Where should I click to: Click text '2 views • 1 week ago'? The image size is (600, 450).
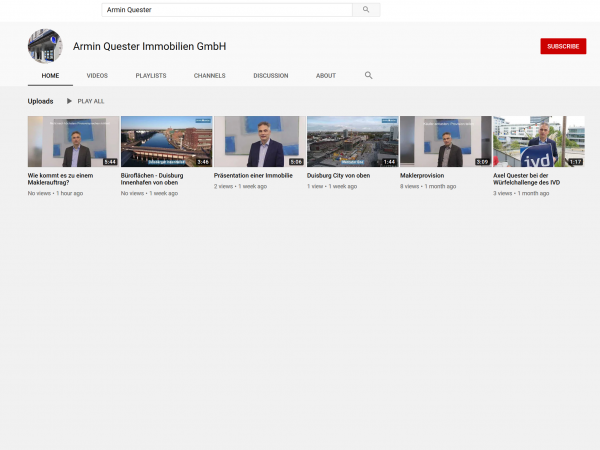click(240, 186)
